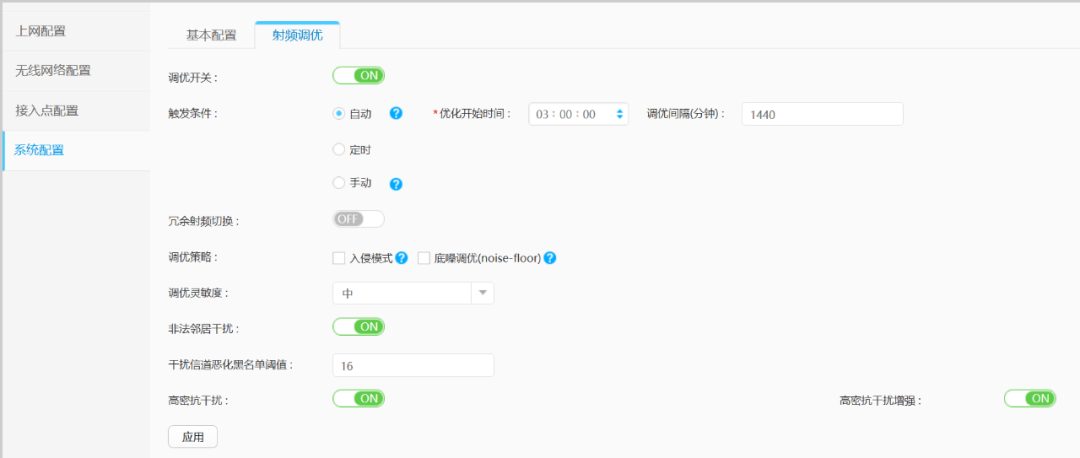Turn off the 高密抗干扰 switch
The width and height of the screenshot is (1080, 458).
[358, 398]
